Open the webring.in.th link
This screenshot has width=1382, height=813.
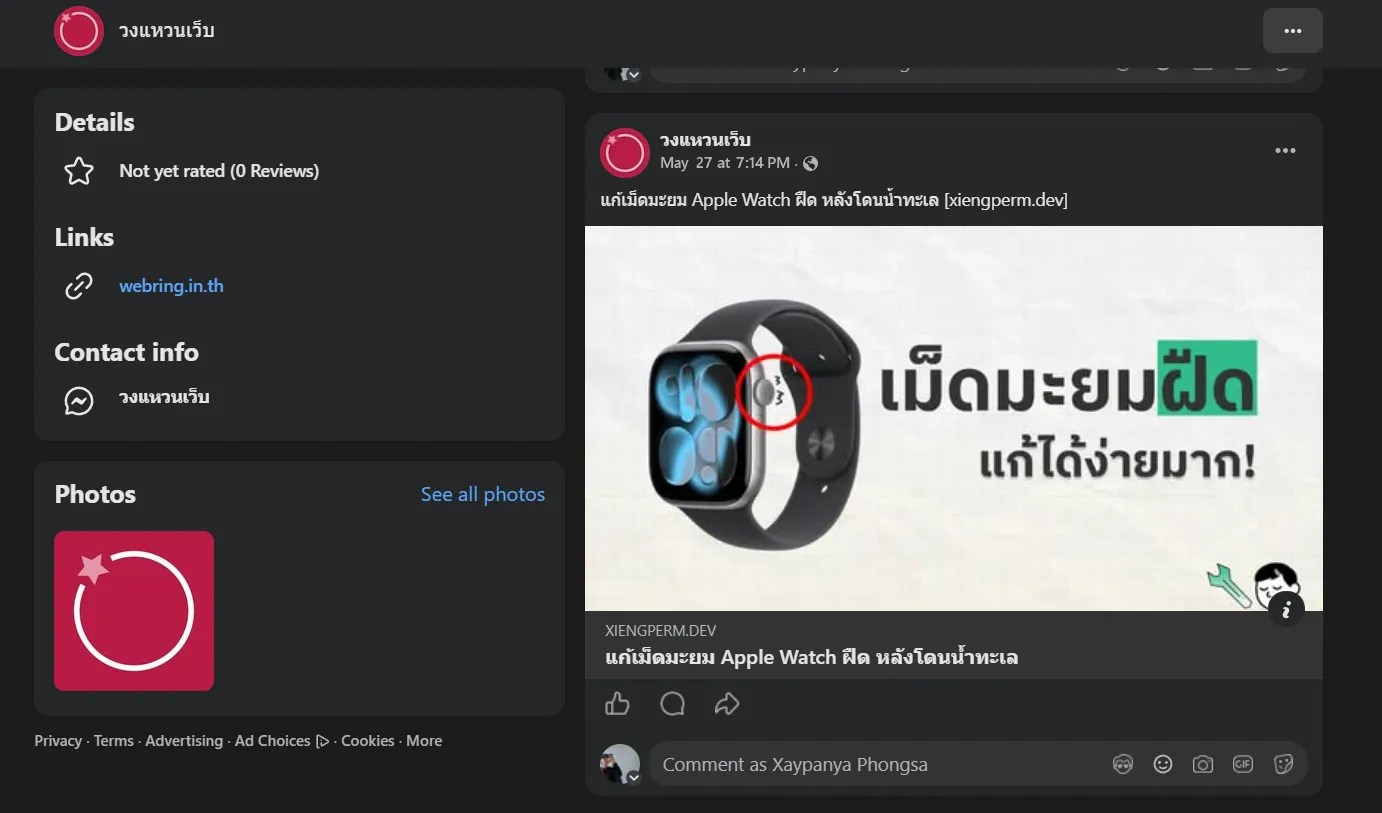(171, 286)
